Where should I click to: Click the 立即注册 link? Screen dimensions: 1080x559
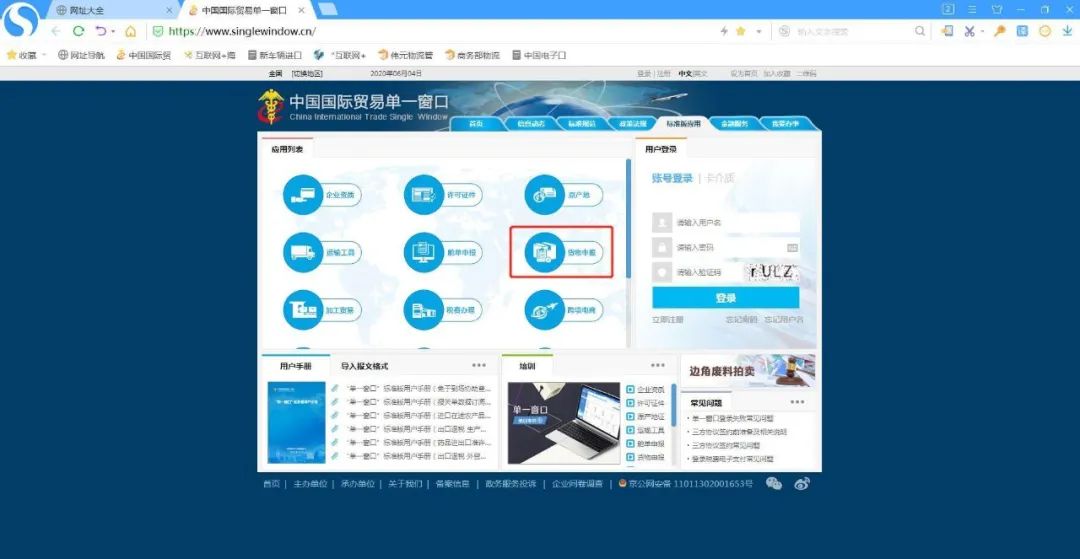[668, 320]
